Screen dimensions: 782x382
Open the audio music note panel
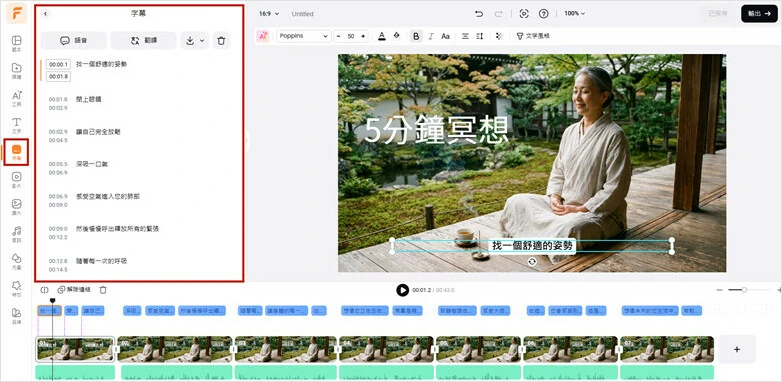[16, 234]
